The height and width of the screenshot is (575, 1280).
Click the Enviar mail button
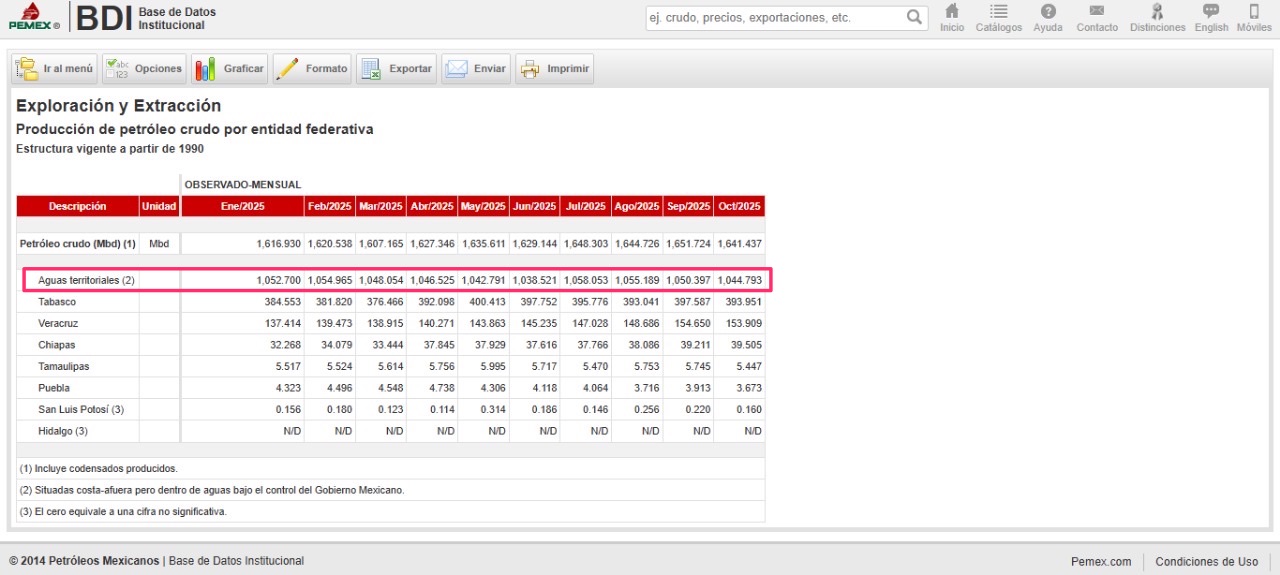click(476, 69)
